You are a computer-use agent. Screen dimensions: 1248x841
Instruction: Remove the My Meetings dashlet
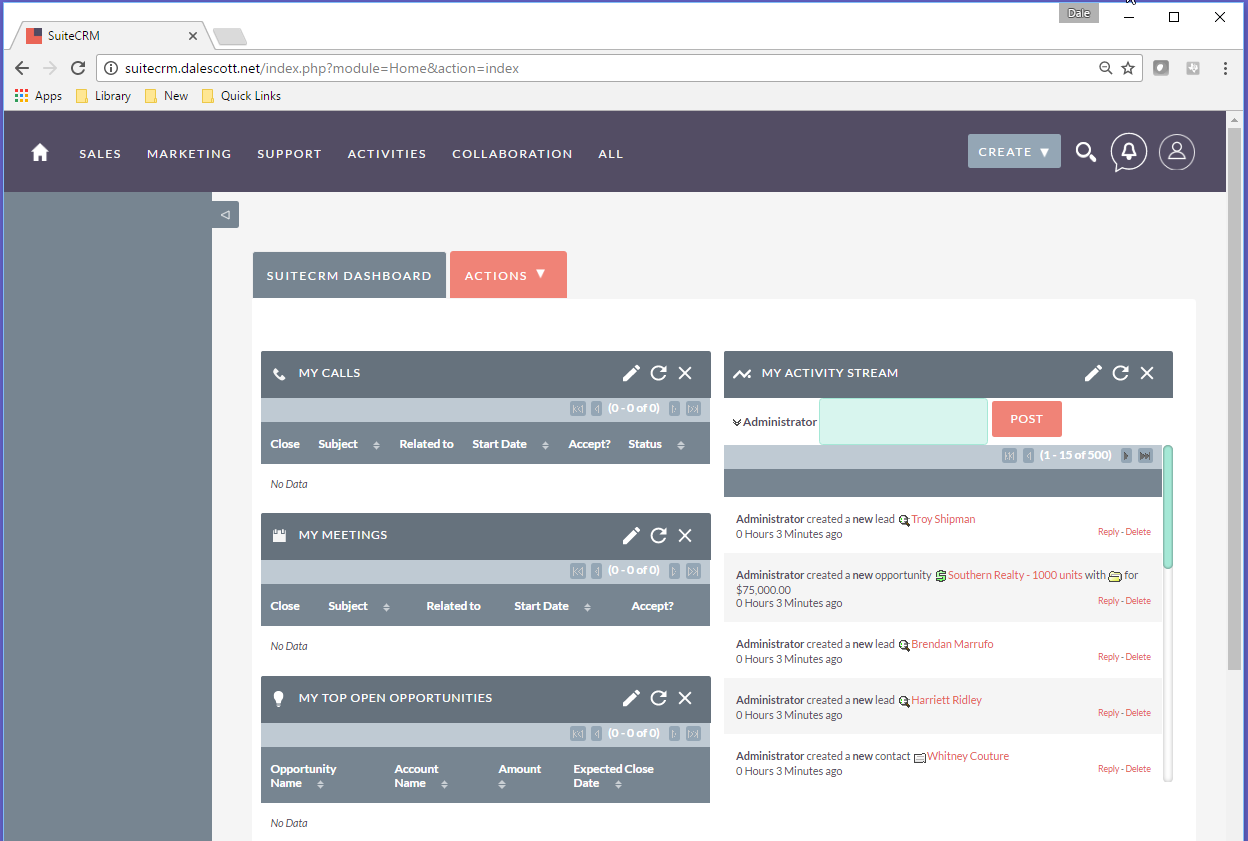685,535
